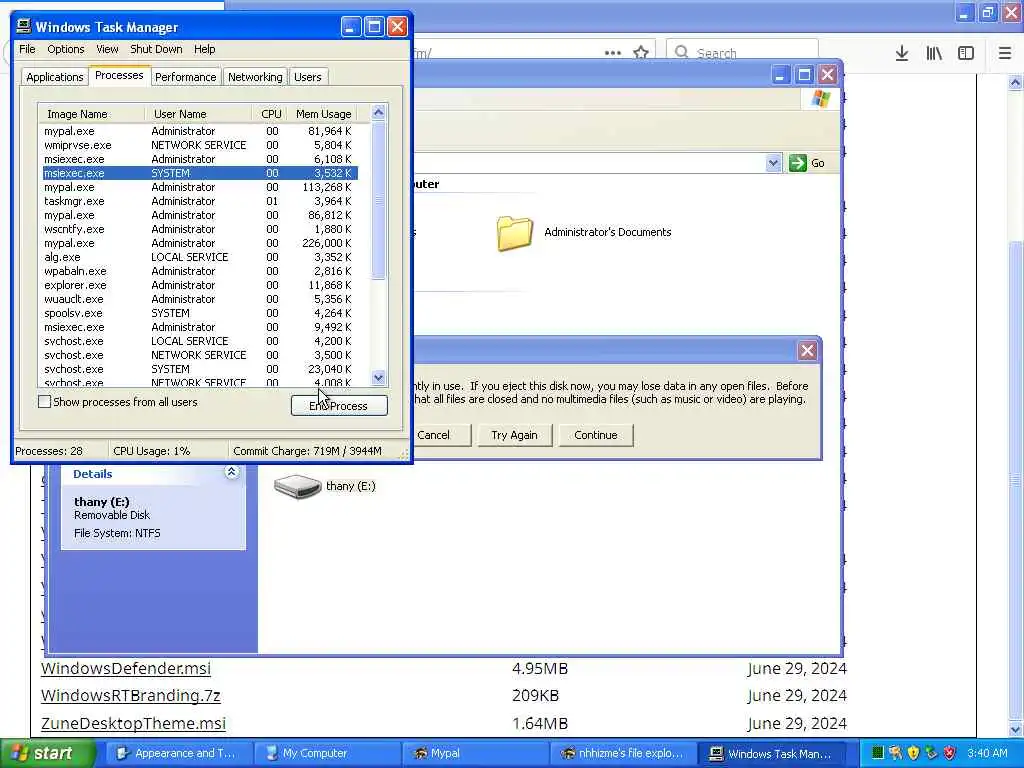Click the search magnifier icon in browser

point(681,52)
